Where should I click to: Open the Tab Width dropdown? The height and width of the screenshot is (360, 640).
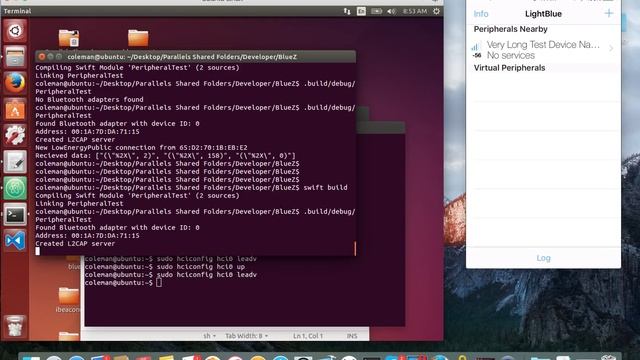pyautogui.click(x=247, y=336)
